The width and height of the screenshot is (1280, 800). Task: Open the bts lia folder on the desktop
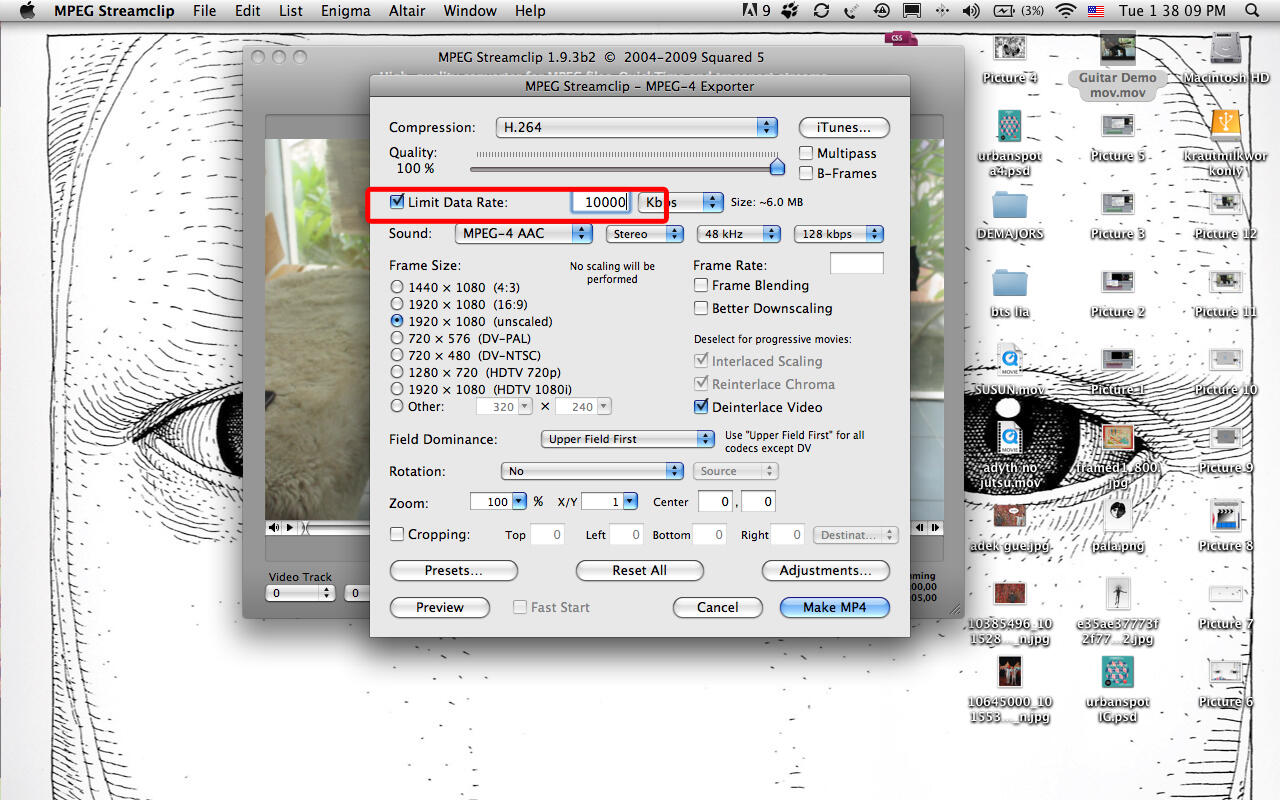click(x=1009, y=282)
